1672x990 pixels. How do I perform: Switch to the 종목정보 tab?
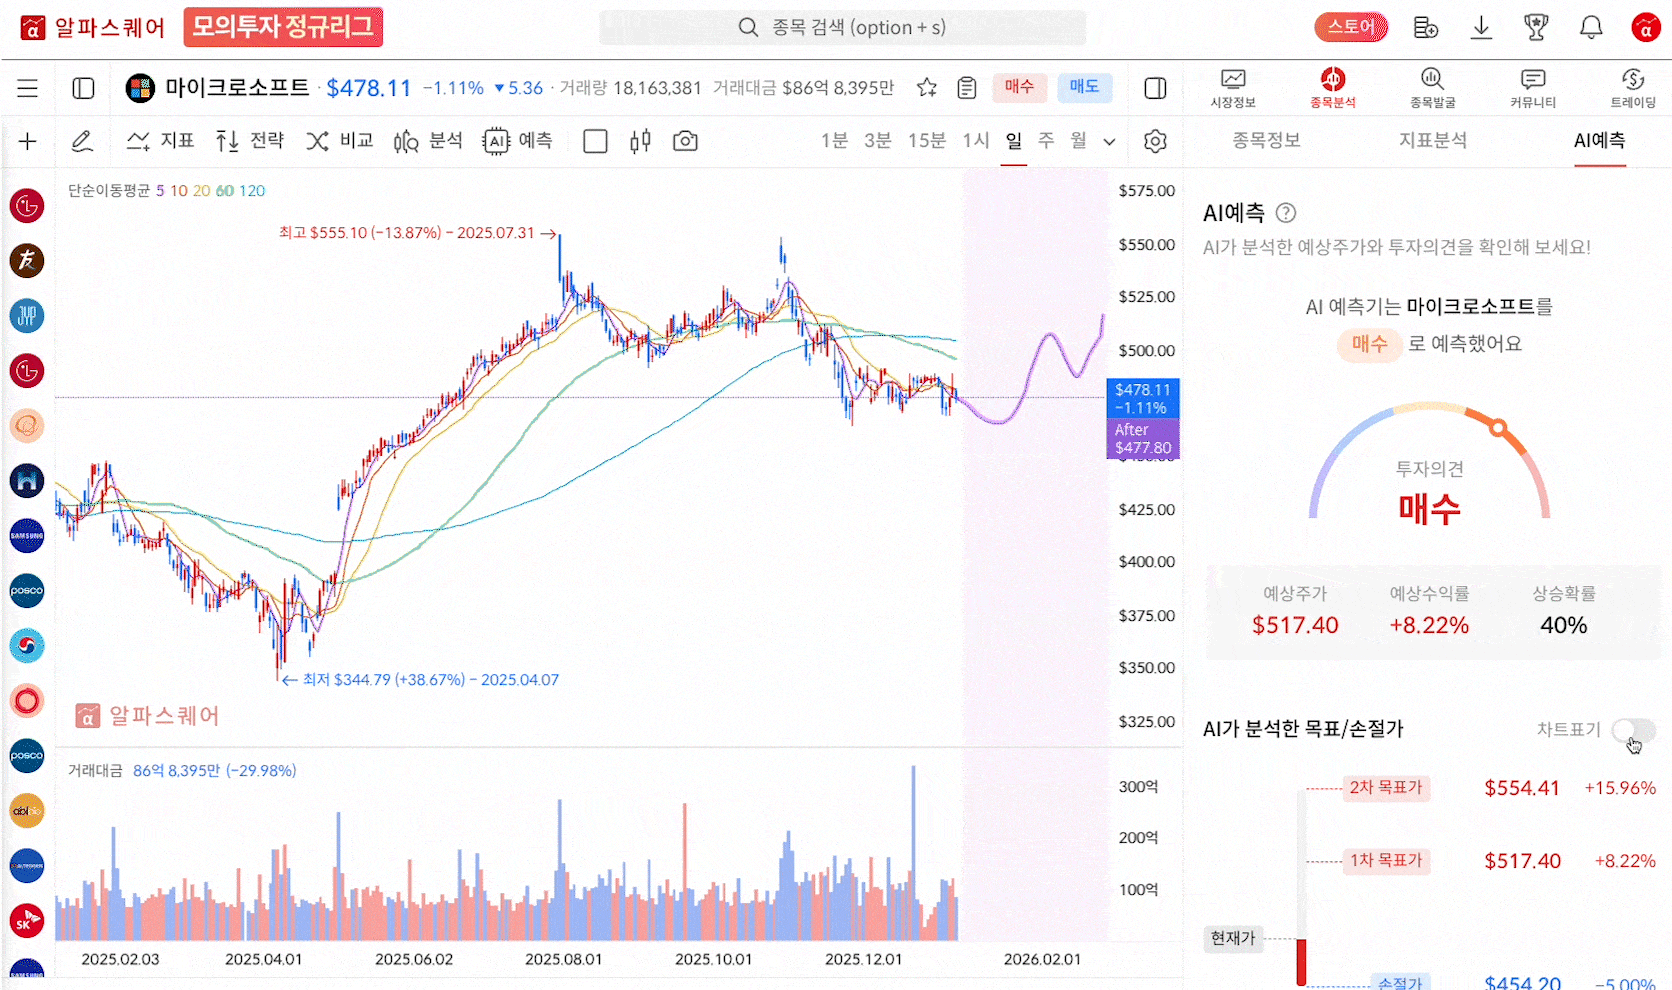1266,140
